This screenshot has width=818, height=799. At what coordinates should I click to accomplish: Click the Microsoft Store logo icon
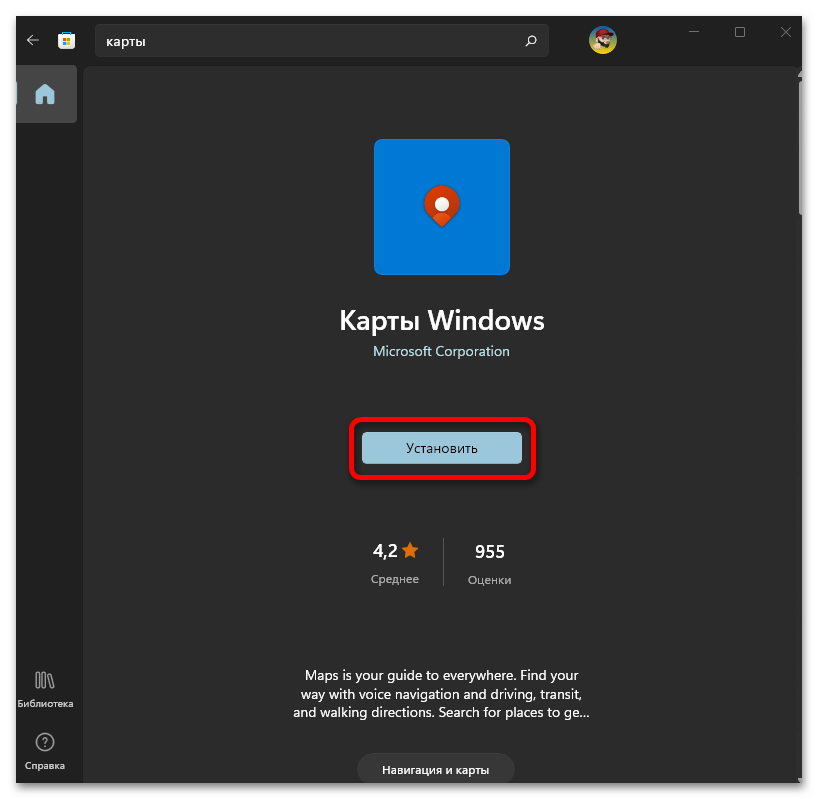(x=66, y=41)
